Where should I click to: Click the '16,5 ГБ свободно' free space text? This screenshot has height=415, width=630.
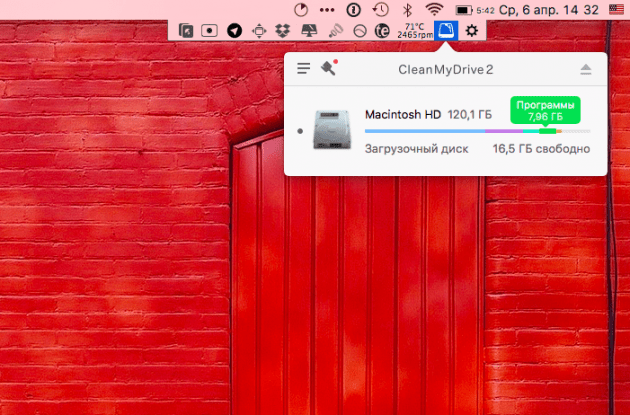click(x=541, y=149)
